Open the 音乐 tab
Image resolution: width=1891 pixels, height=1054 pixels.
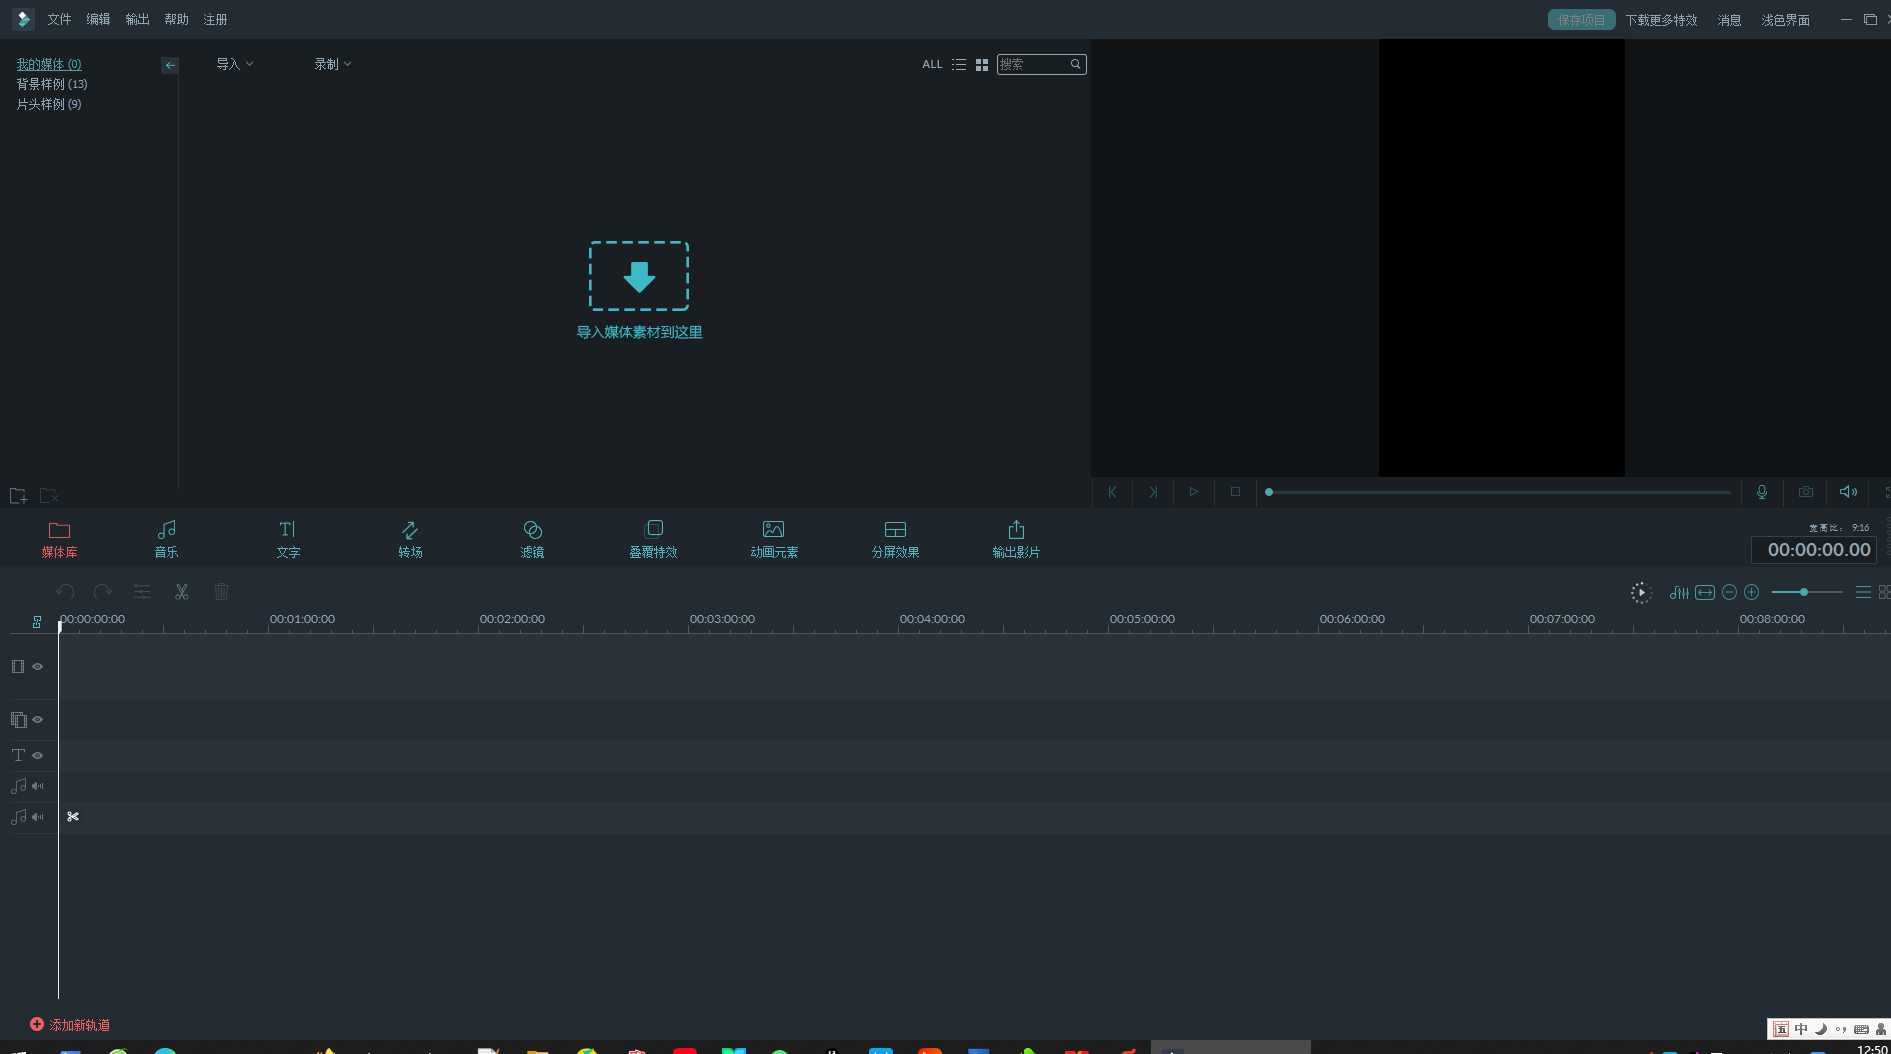166,539
